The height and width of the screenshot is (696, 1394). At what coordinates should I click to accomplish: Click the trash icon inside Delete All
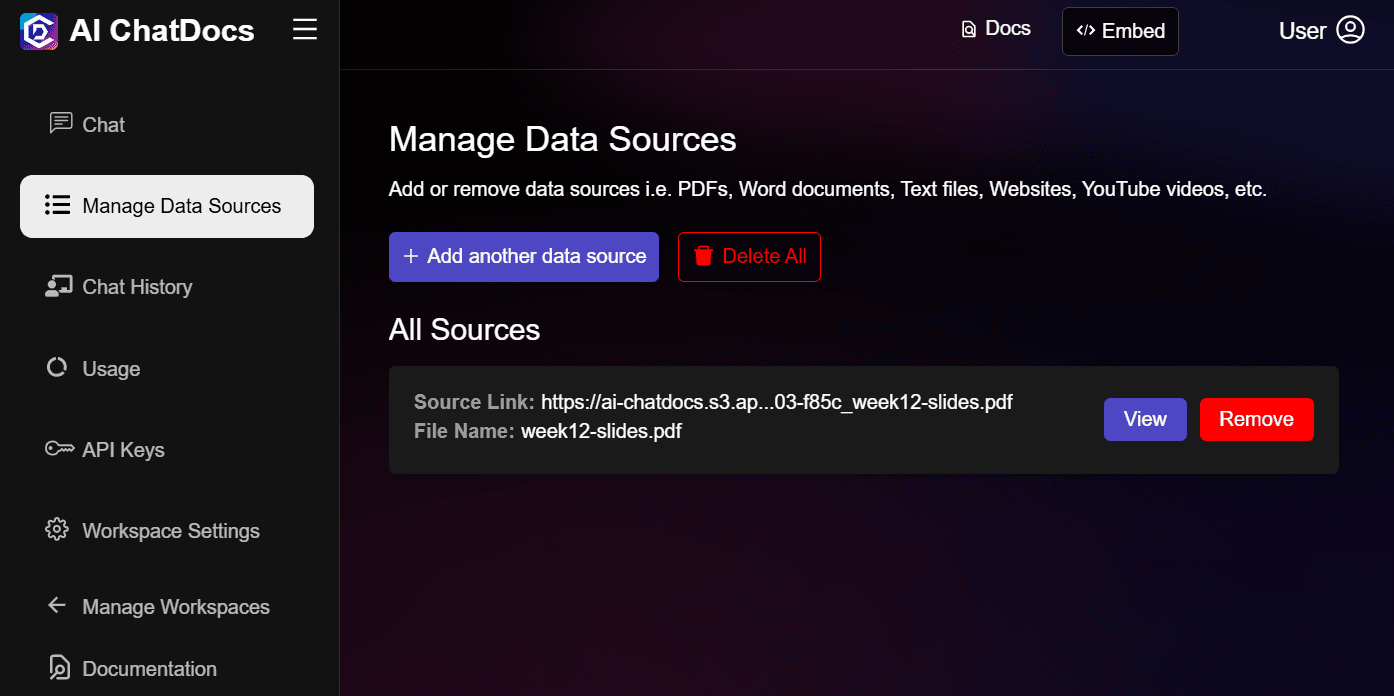705,256
